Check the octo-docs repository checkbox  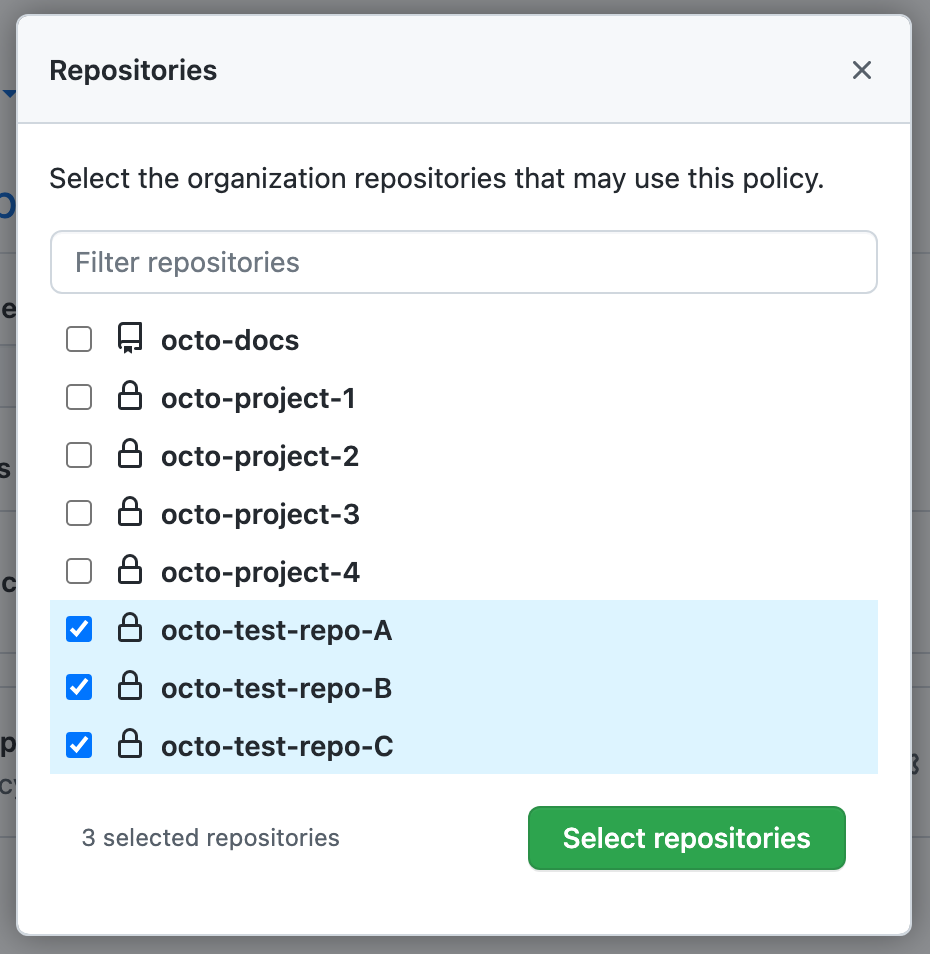[x=78, y=339]
